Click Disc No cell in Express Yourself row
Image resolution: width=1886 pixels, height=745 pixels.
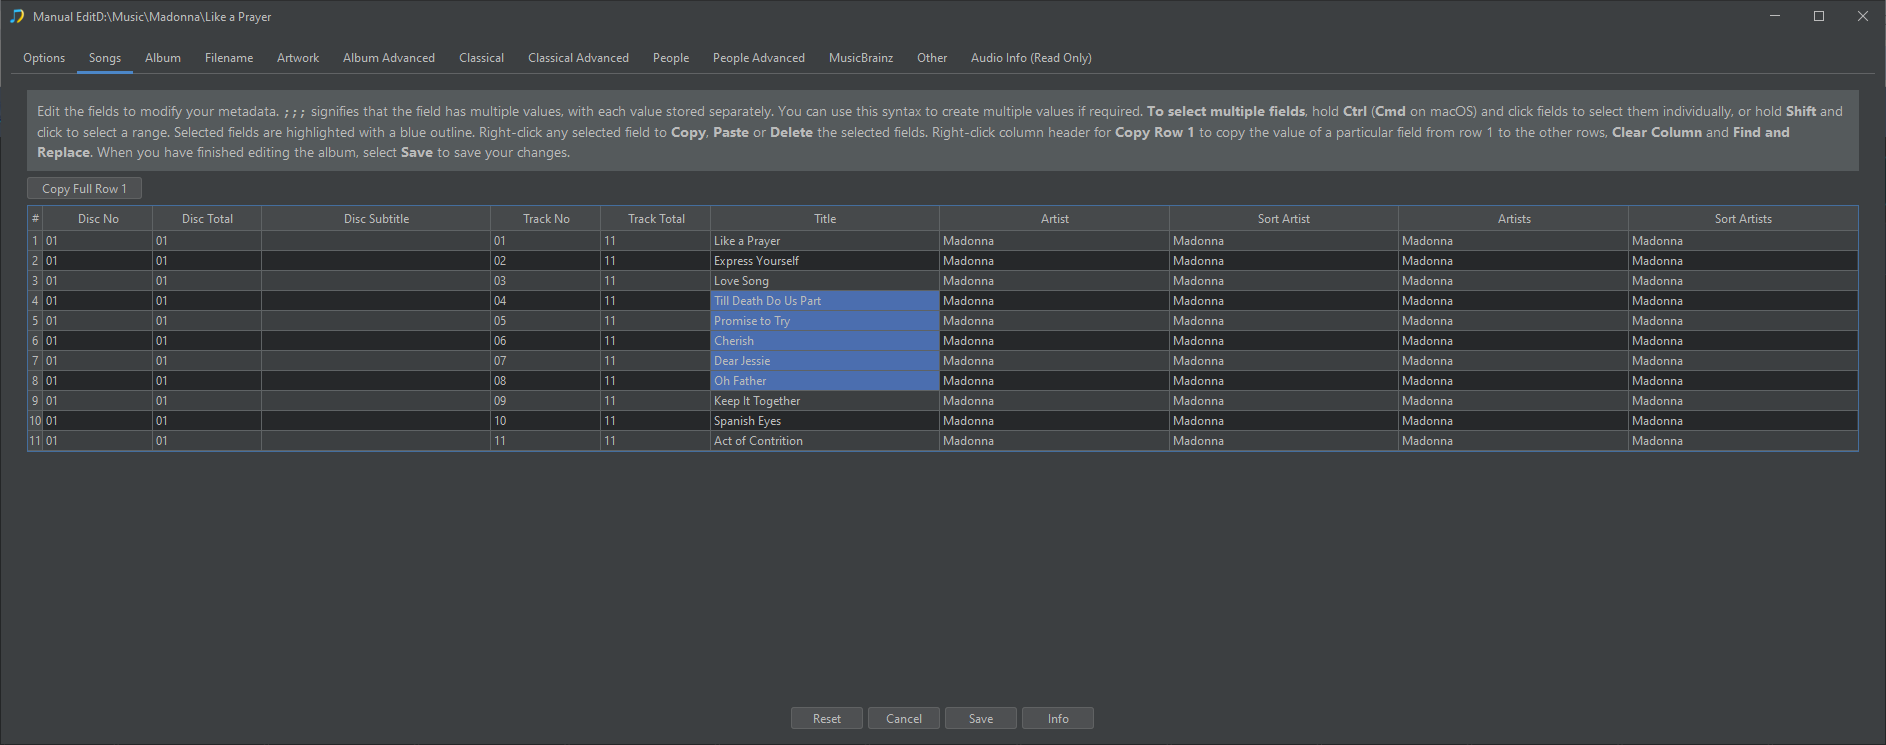point(98,261)
